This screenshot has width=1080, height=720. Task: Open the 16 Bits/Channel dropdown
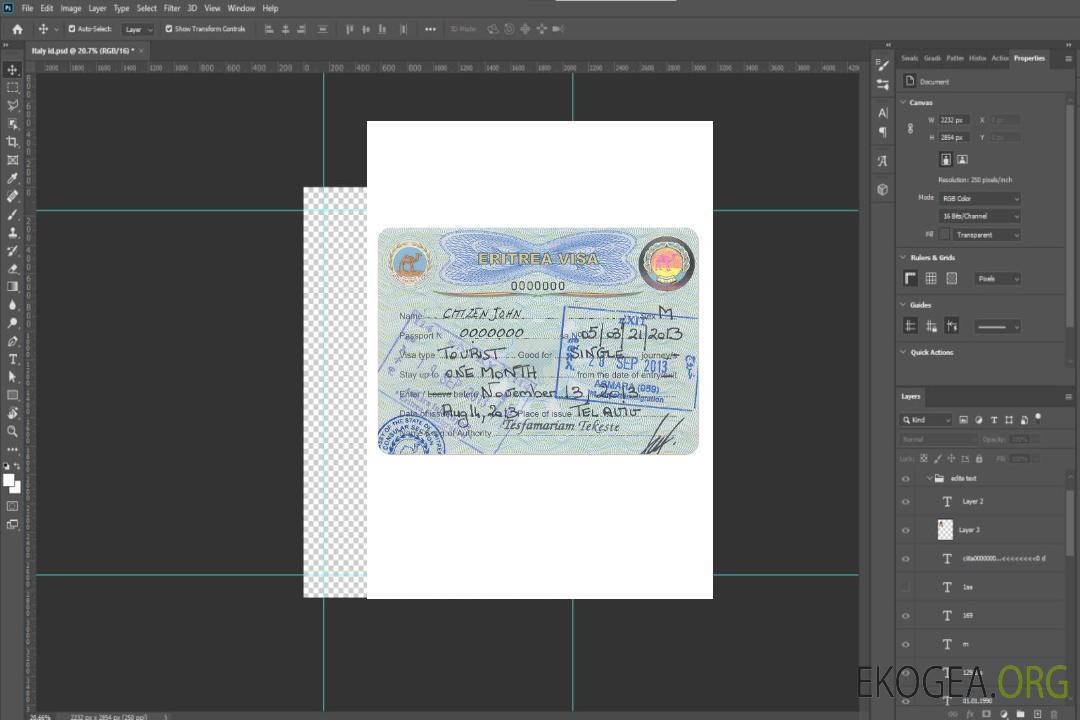pos(979,216)
